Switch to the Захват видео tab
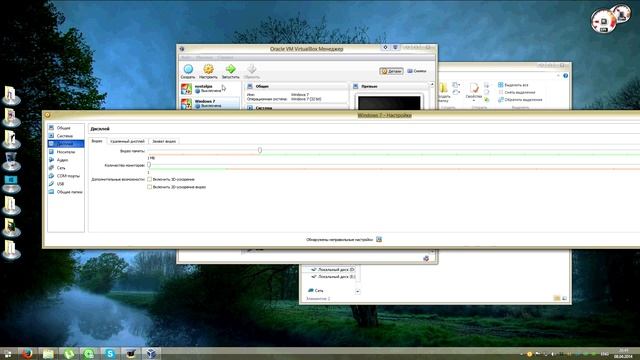This screenshot has width=640, height=360. [x=164, y=141]
